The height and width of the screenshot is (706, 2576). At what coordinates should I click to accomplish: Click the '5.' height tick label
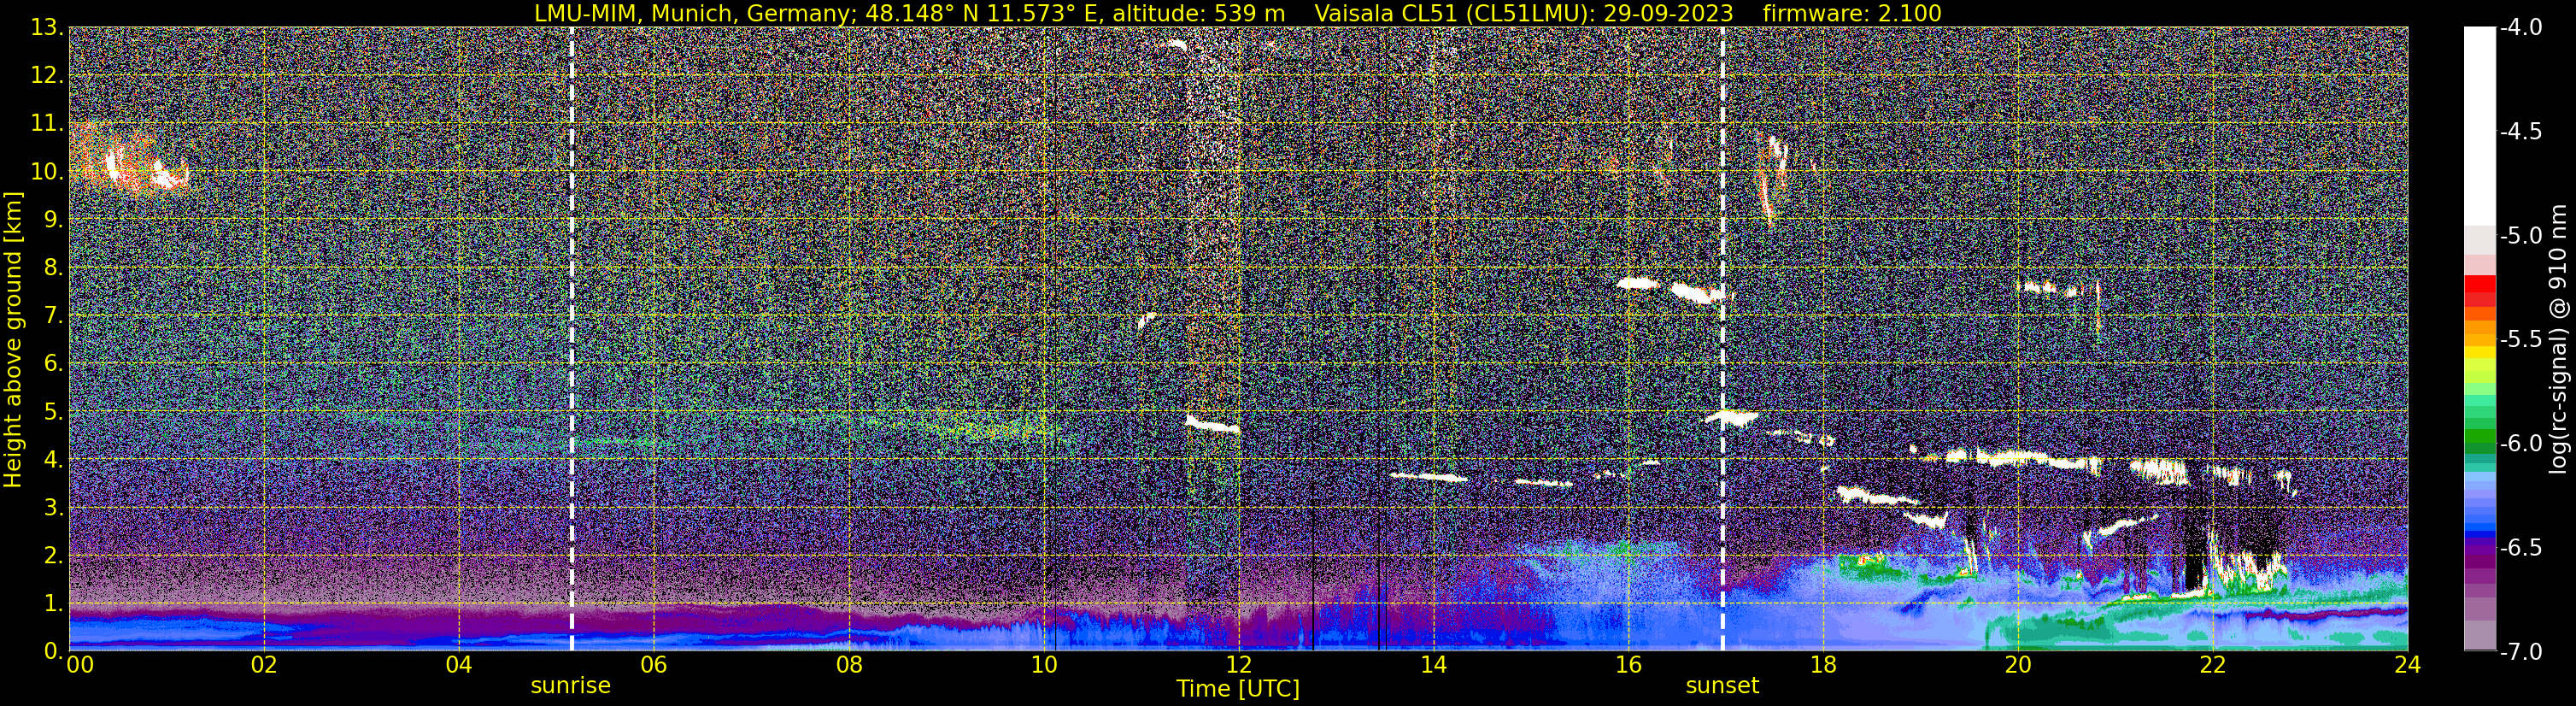point(53,411)
